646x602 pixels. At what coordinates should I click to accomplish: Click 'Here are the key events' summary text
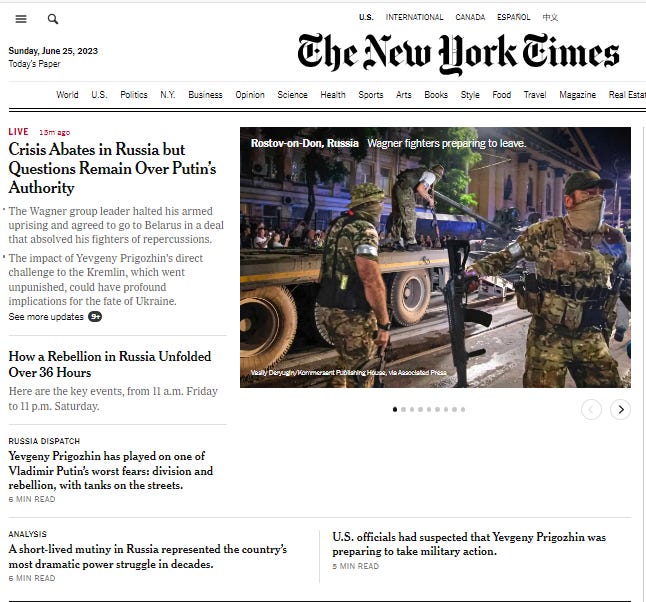113,398
